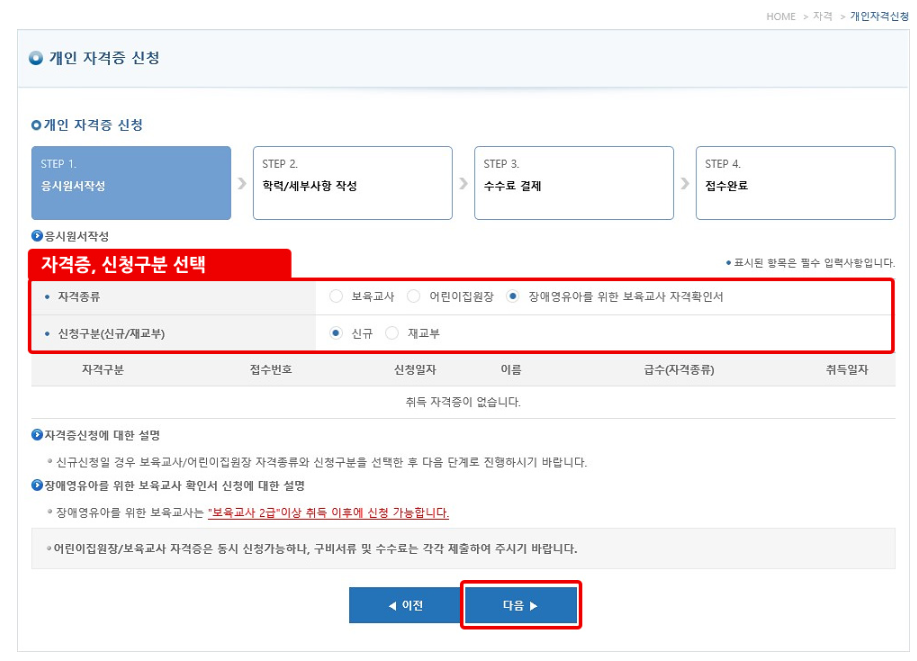Select the 보육교사 radio button
Viewport: 917px width, 661px height.
tap(336, 297)
